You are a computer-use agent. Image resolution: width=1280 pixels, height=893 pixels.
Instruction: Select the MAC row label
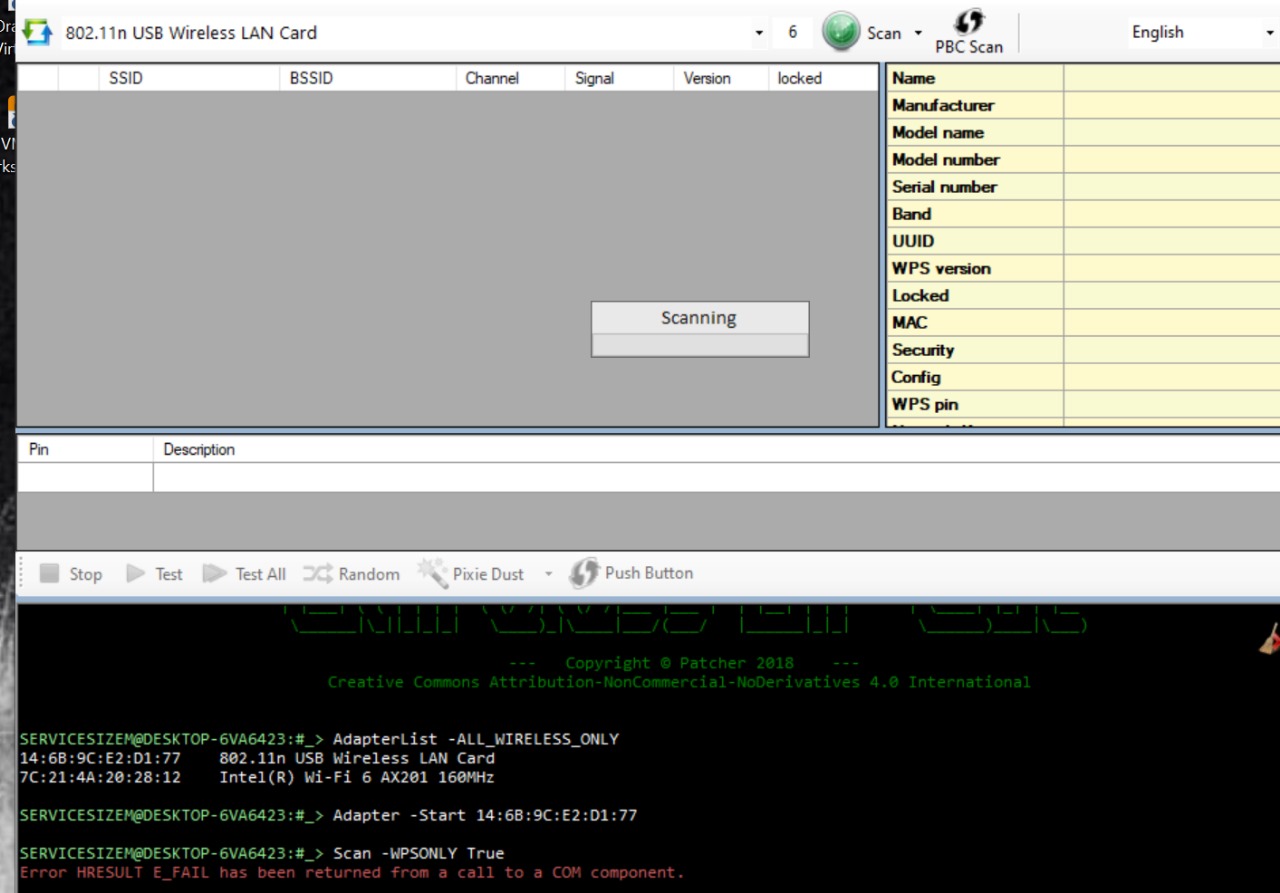(909, 322)
